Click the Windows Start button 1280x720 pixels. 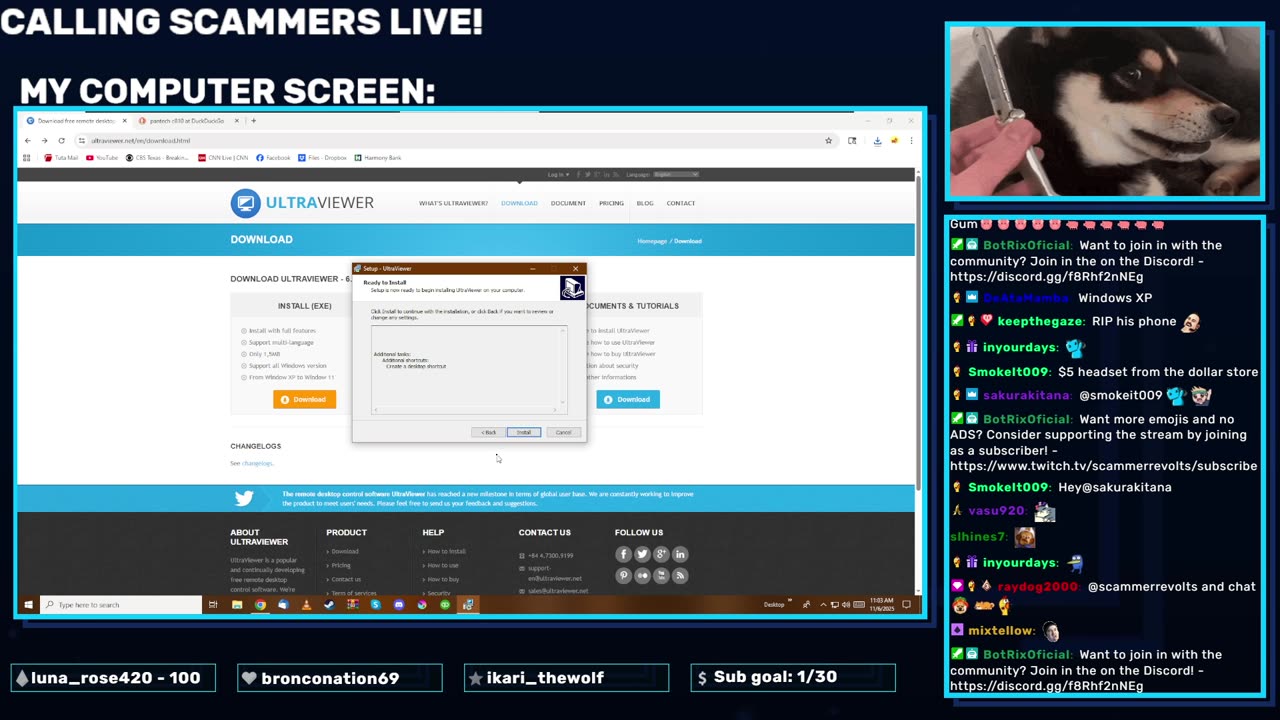(x=28, y=604)
